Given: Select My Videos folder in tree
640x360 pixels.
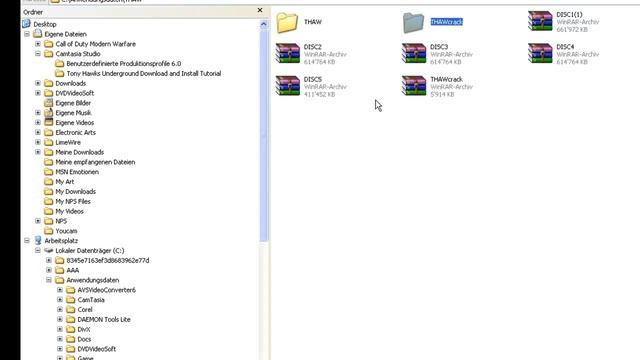Looking at the screenshot, I should [x=69, y=211].
